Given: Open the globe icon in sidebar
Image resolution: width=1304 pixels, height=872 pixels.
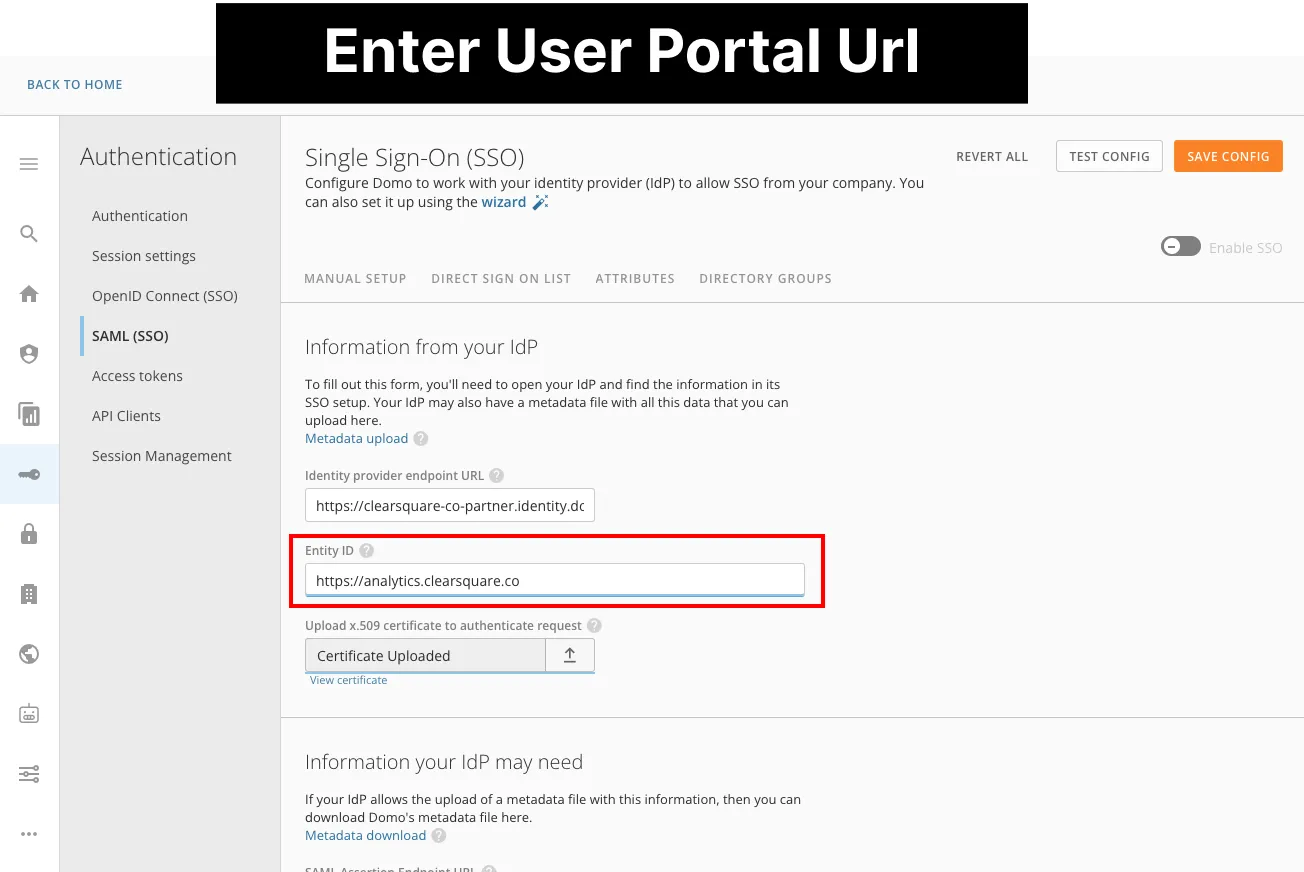Looking at the screenshot, I should [29, 654].
